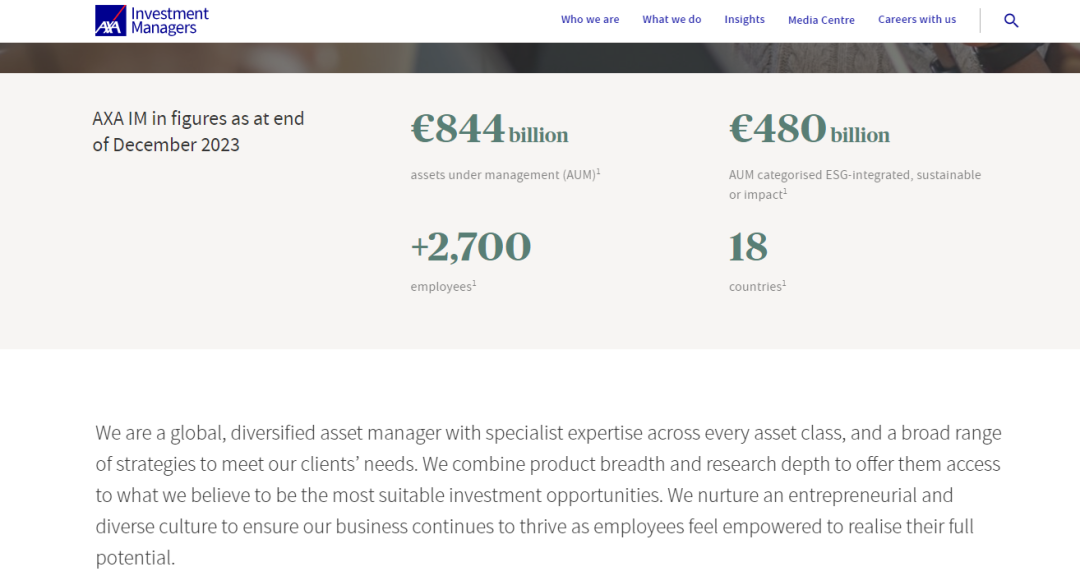Go to Media Centre
Screen dimensions: 1080x576
pyautogui.click(x=821, y=20)
